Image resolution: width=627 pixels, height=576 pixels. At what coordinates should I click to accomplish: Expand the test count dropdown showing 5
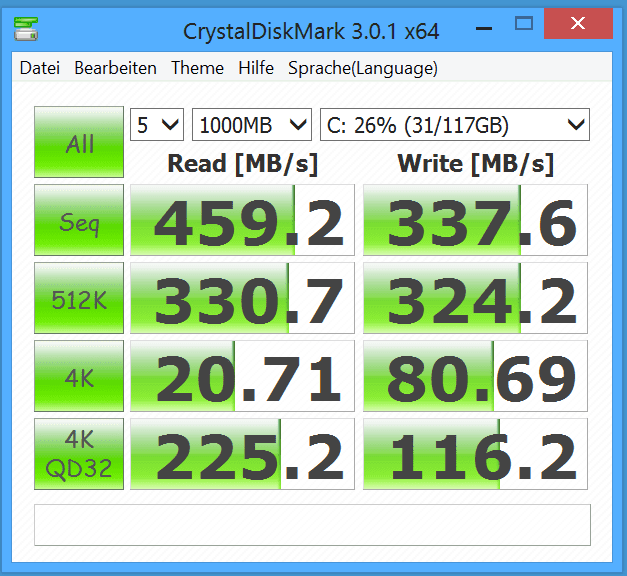coord(157,124)
